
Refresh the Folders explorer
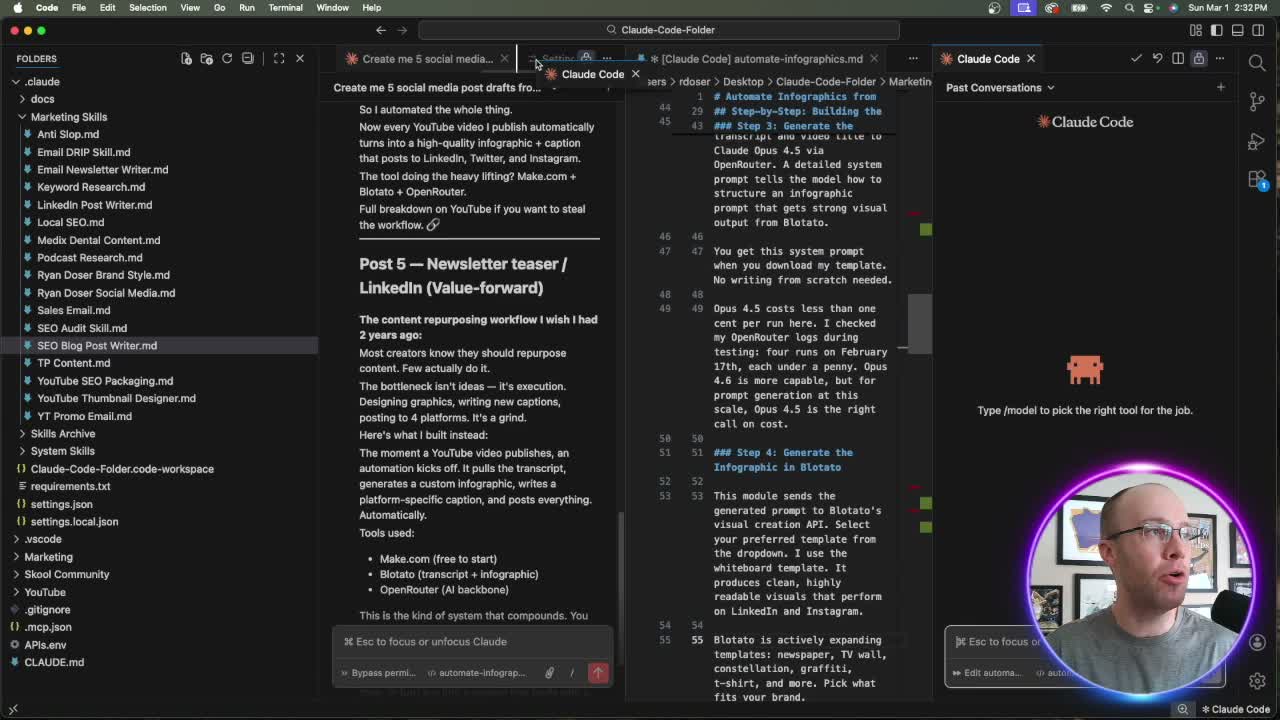tap(227, 58)
